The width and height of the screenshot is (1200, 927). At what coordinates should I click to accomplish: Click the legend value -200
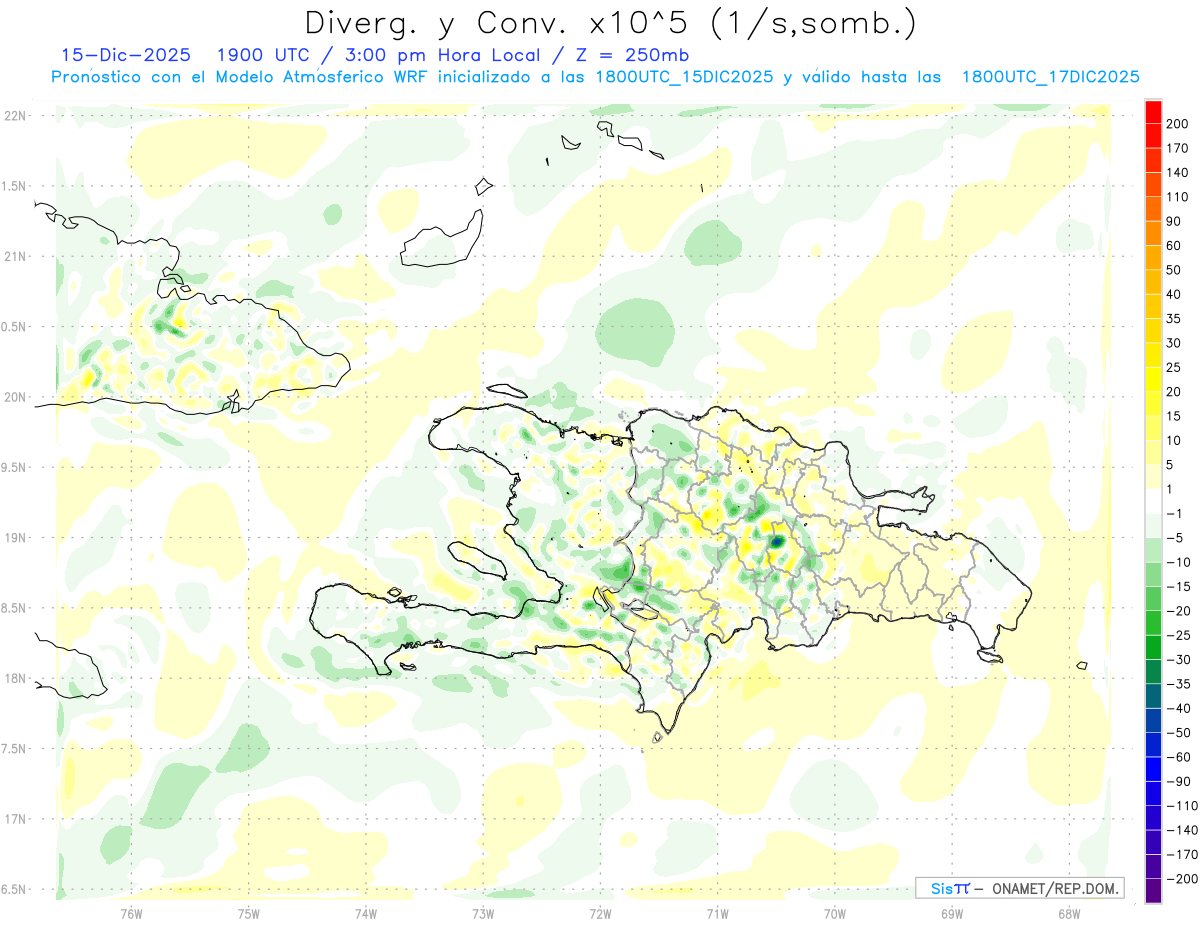coord(1182,879)
